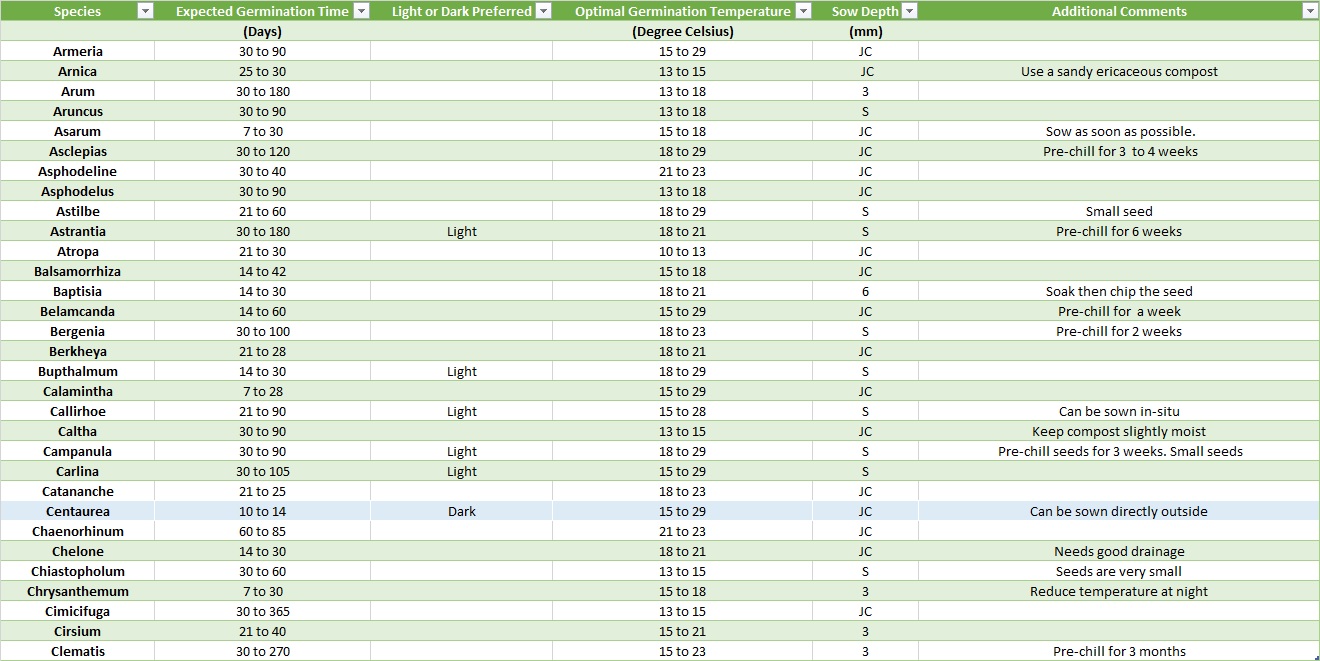Image resolution: width=1320 pixels, height=661 pixels.
Task: Click the Cirsium species name
Action: pyautogui.click(x=78, y=631)
